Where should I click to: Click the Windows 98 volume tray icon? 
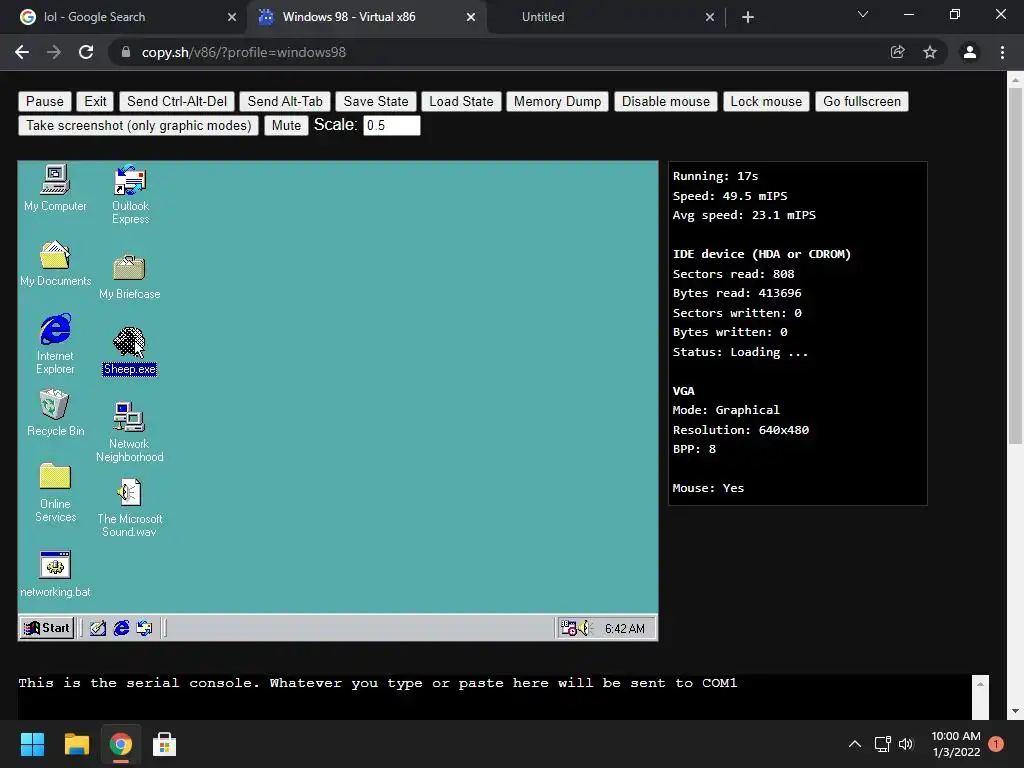[584, 628]
